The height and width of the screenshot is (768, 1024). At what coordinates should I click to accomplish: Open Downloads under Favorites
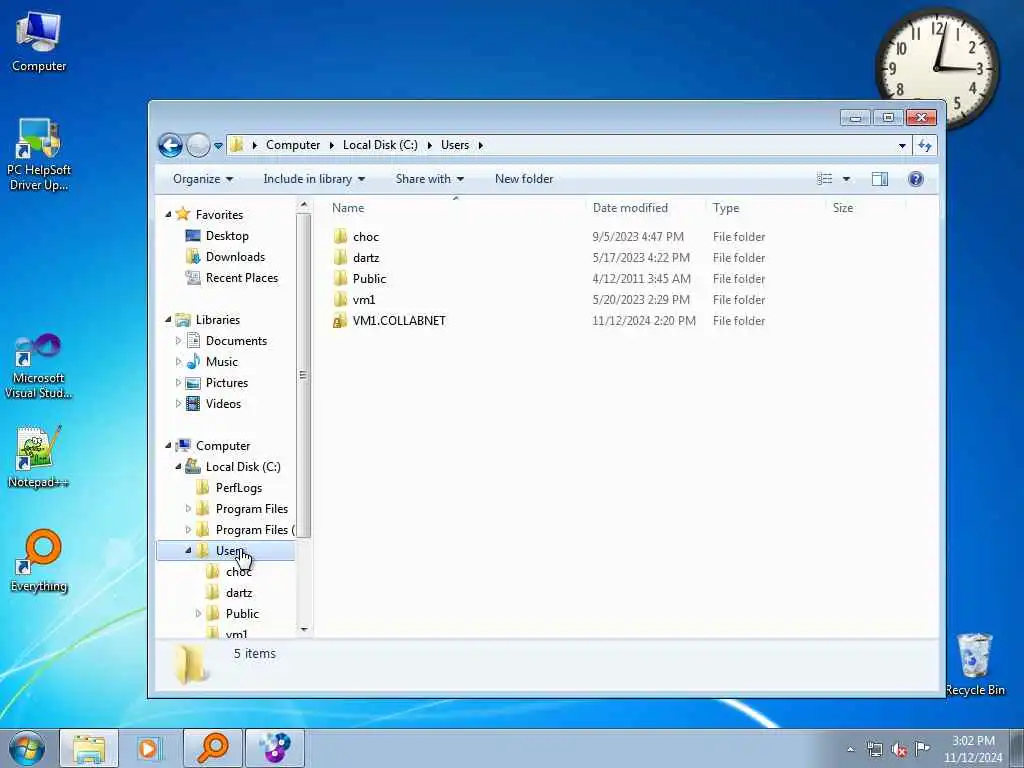coord(235,257)
